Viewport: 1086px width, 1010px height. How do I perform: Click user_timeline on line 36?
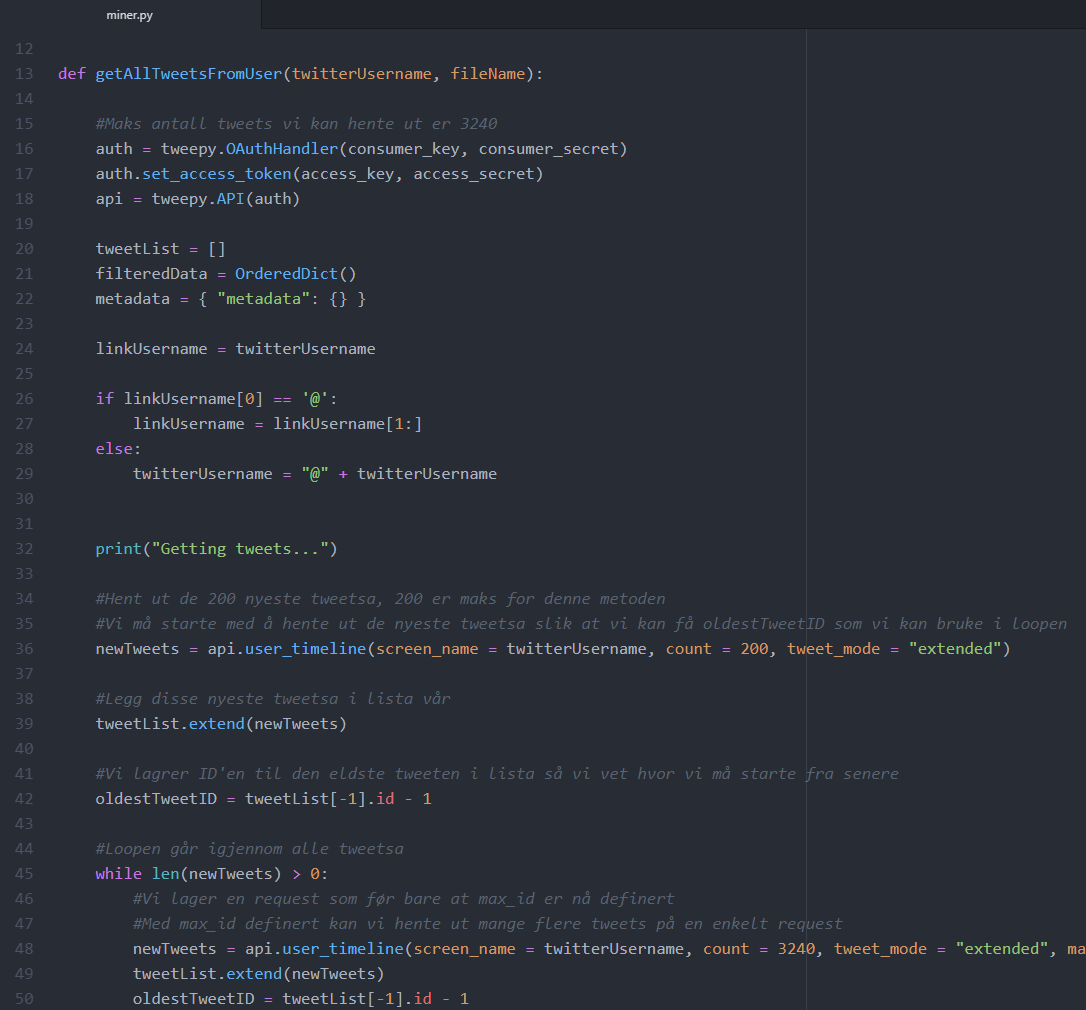[310, 649]
